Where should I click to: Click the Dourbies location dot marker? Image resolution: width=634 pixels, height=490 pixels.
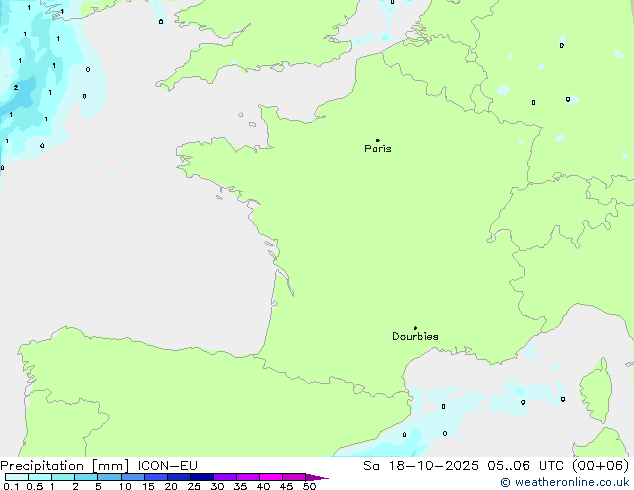[415, 328]
